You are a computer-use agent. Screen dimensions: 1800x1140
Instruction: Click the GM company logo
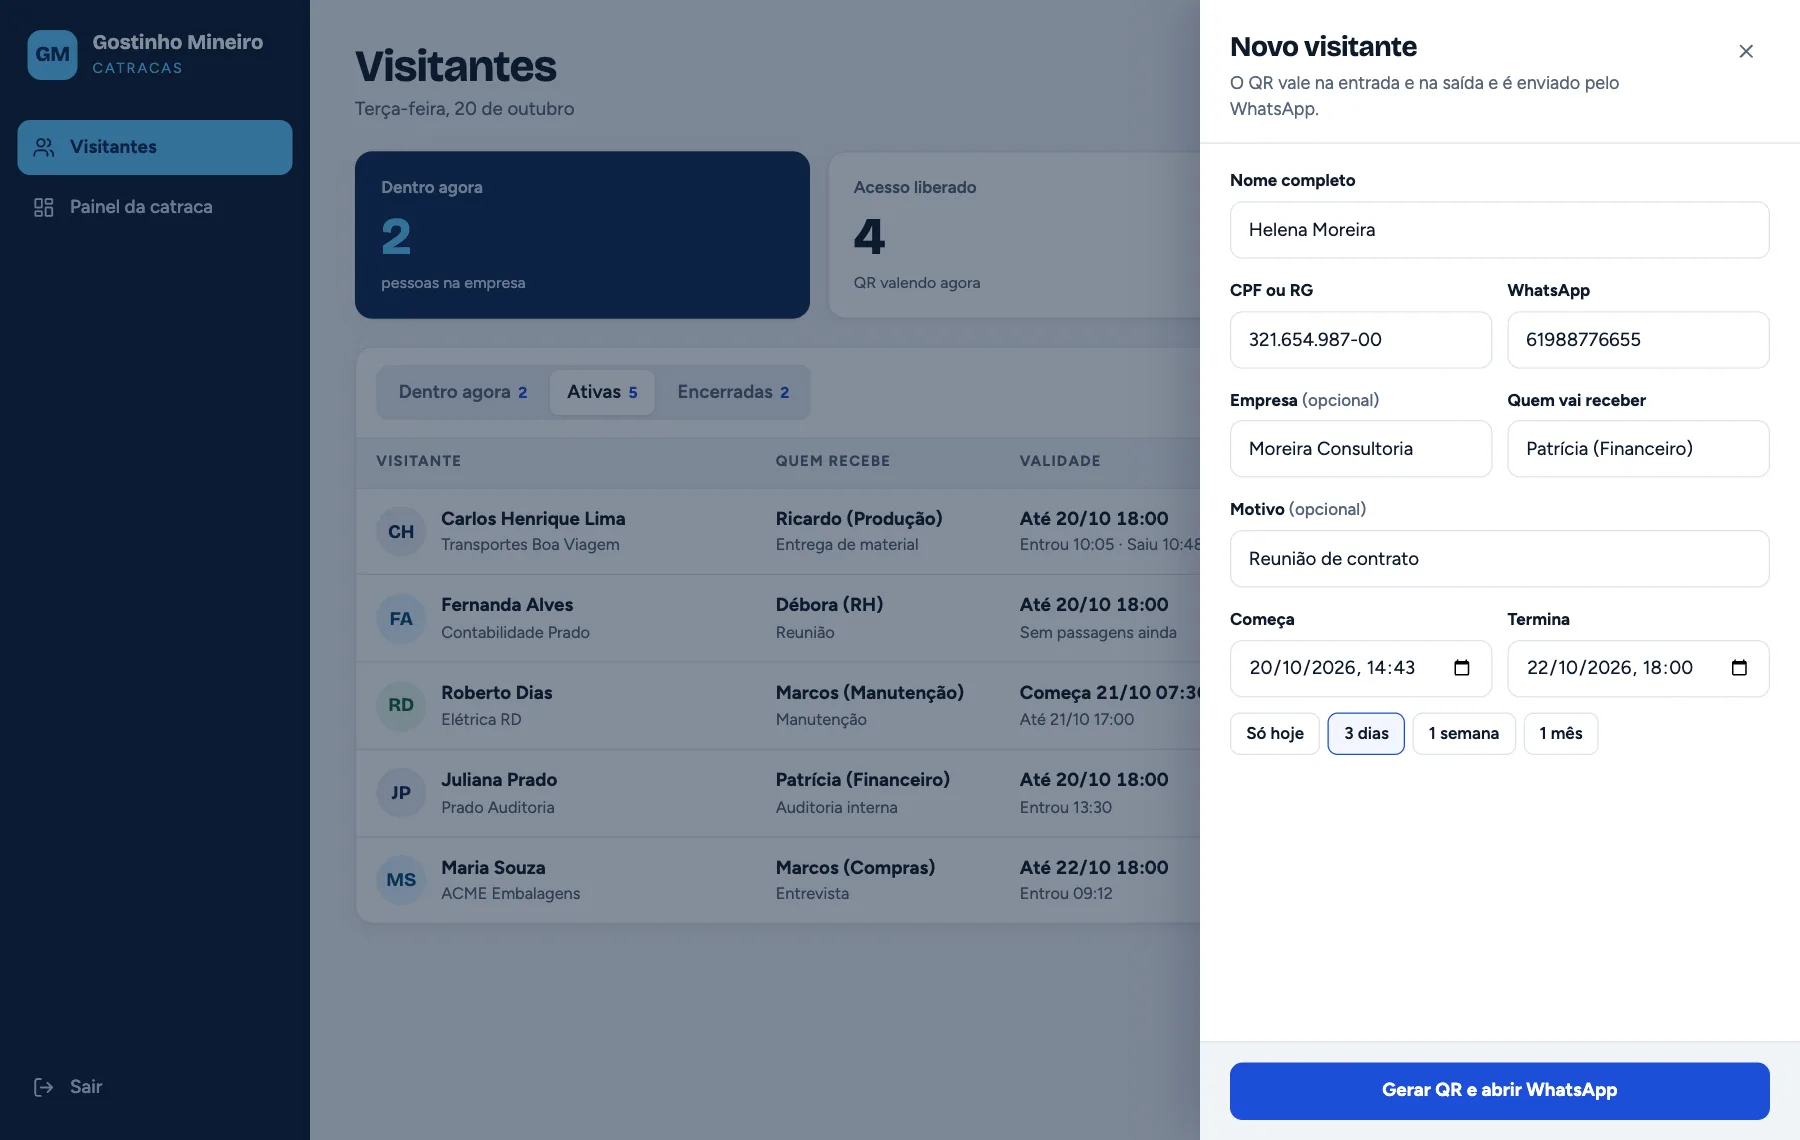[52, 54]
